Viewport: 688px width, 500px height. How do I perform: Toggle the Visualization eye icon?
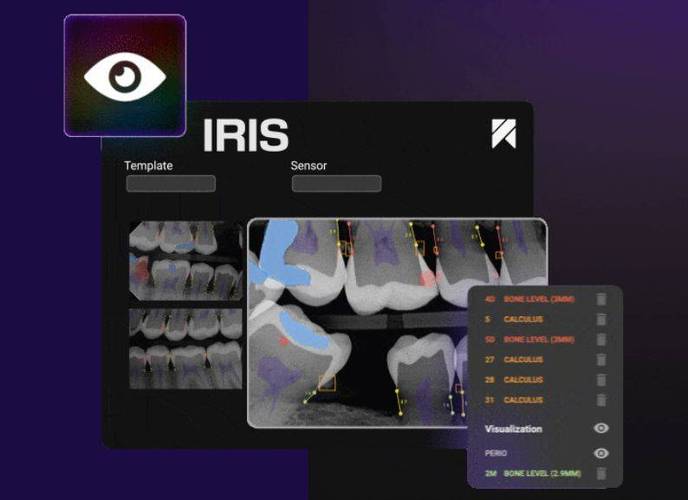[601, 428]
